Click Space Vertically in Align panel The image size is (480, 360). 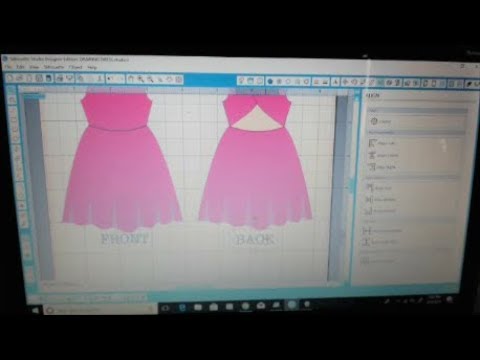381,242
